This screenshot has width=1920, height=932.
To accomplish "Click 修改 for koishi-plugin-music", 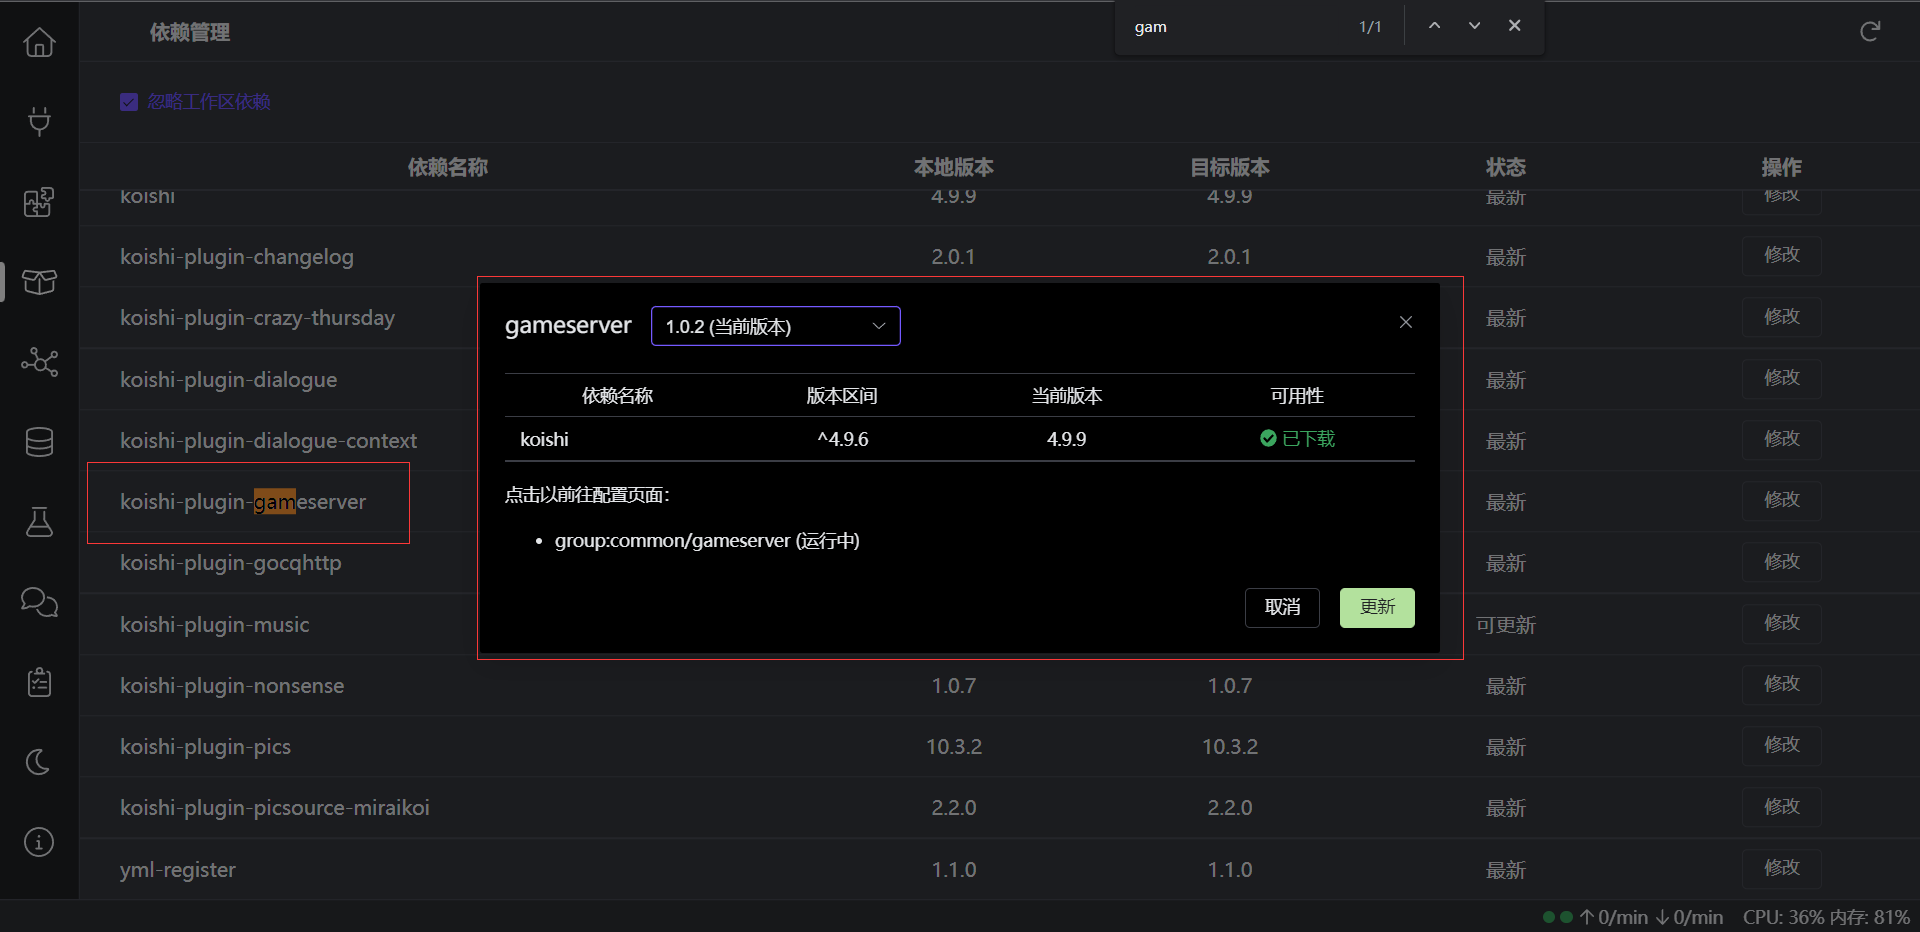I will coord(1780,623).
